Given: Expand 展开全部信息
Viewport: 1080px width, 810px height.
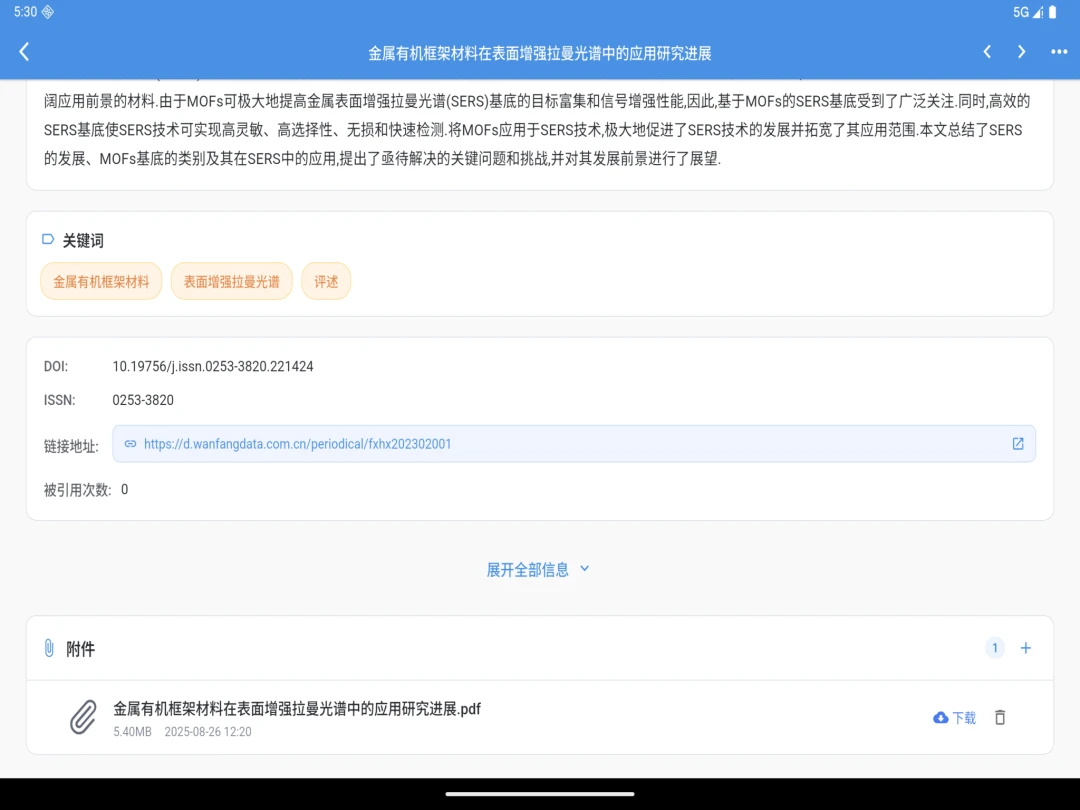Looking at the screenshot, I should (538, 570).
